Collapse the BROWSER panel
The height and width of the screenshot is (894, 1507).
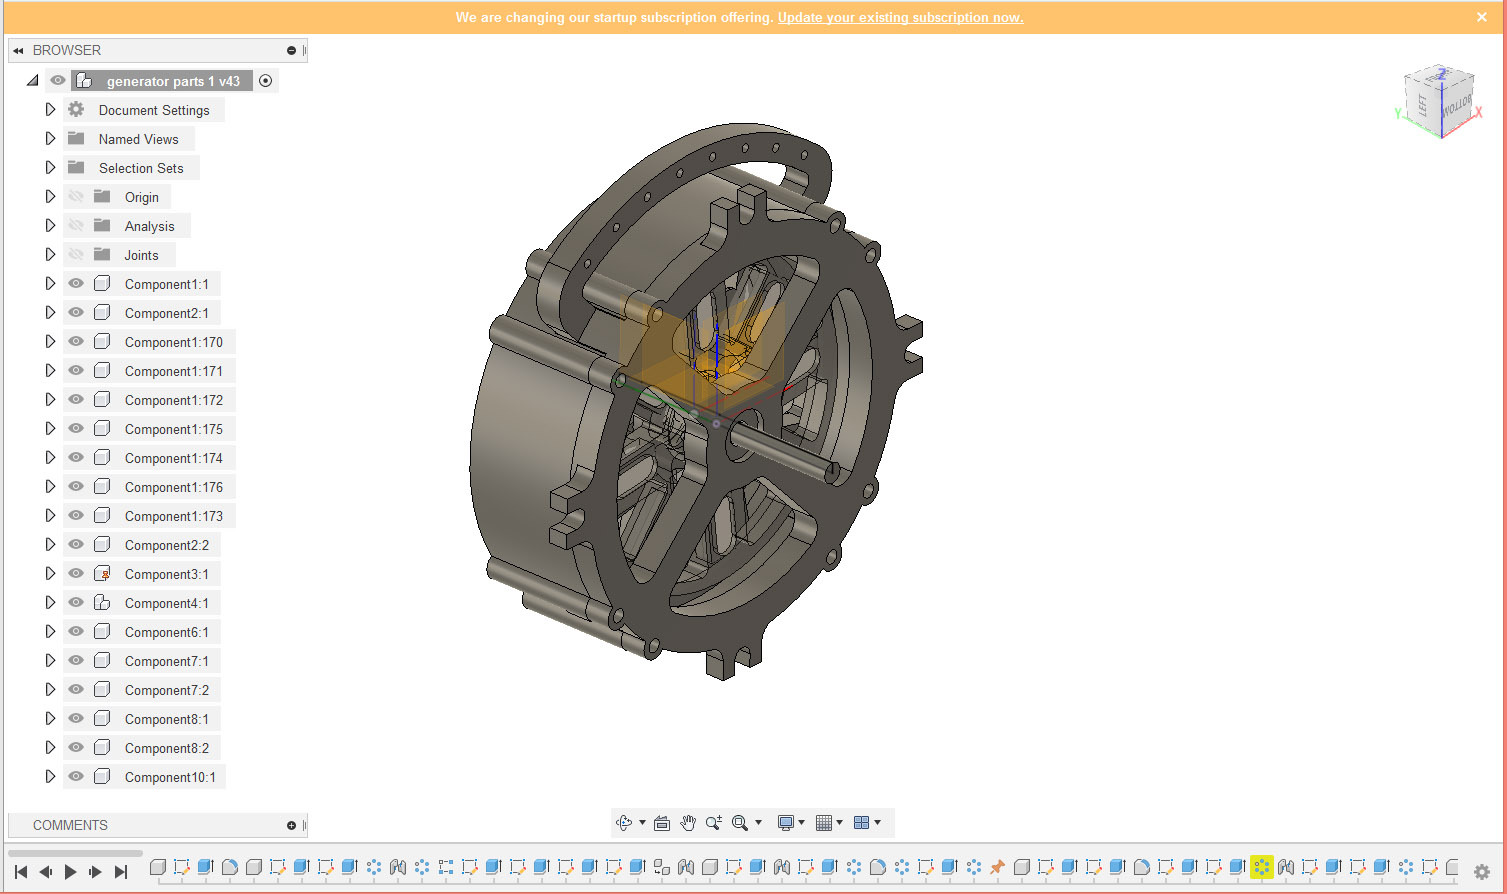[17, 50]
